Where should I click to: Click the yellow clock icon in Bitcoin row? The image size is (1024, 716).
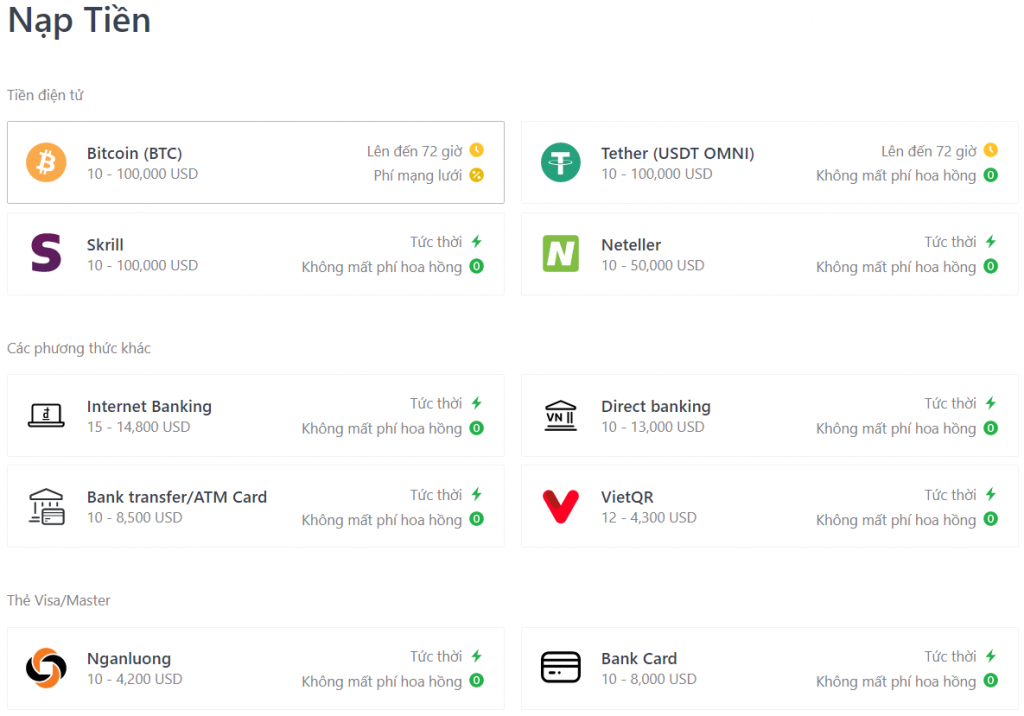tap(477, 150)
